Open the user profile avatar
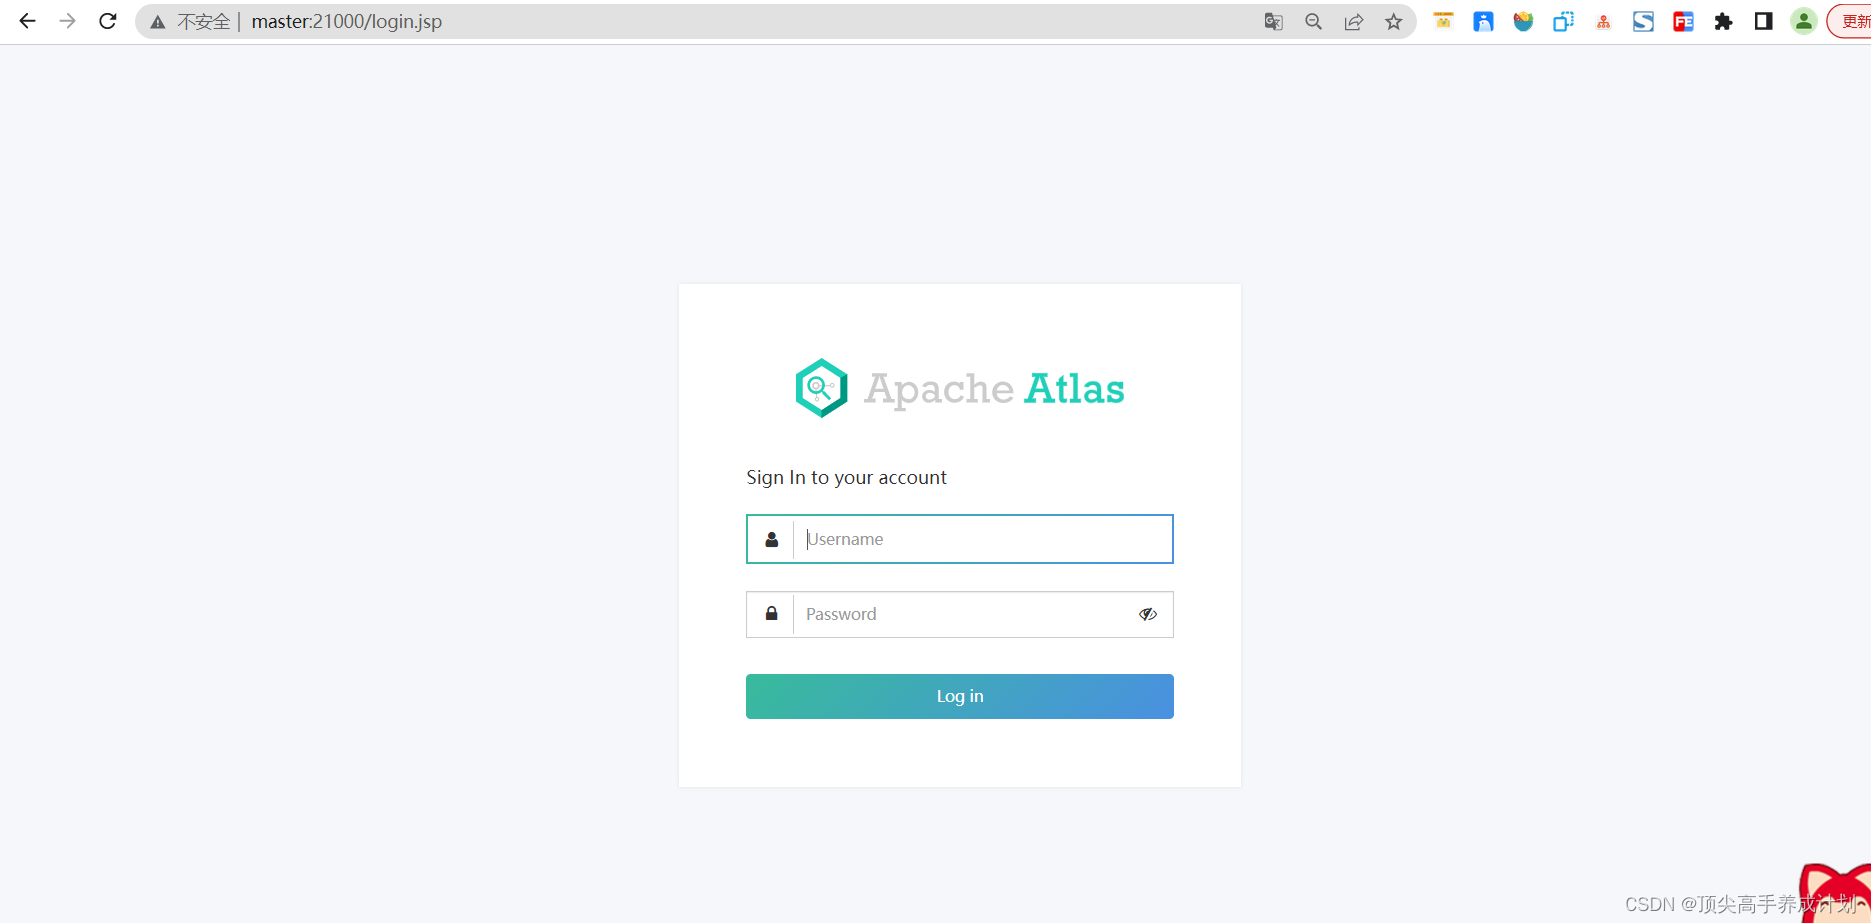 [x=1803, y=21]
